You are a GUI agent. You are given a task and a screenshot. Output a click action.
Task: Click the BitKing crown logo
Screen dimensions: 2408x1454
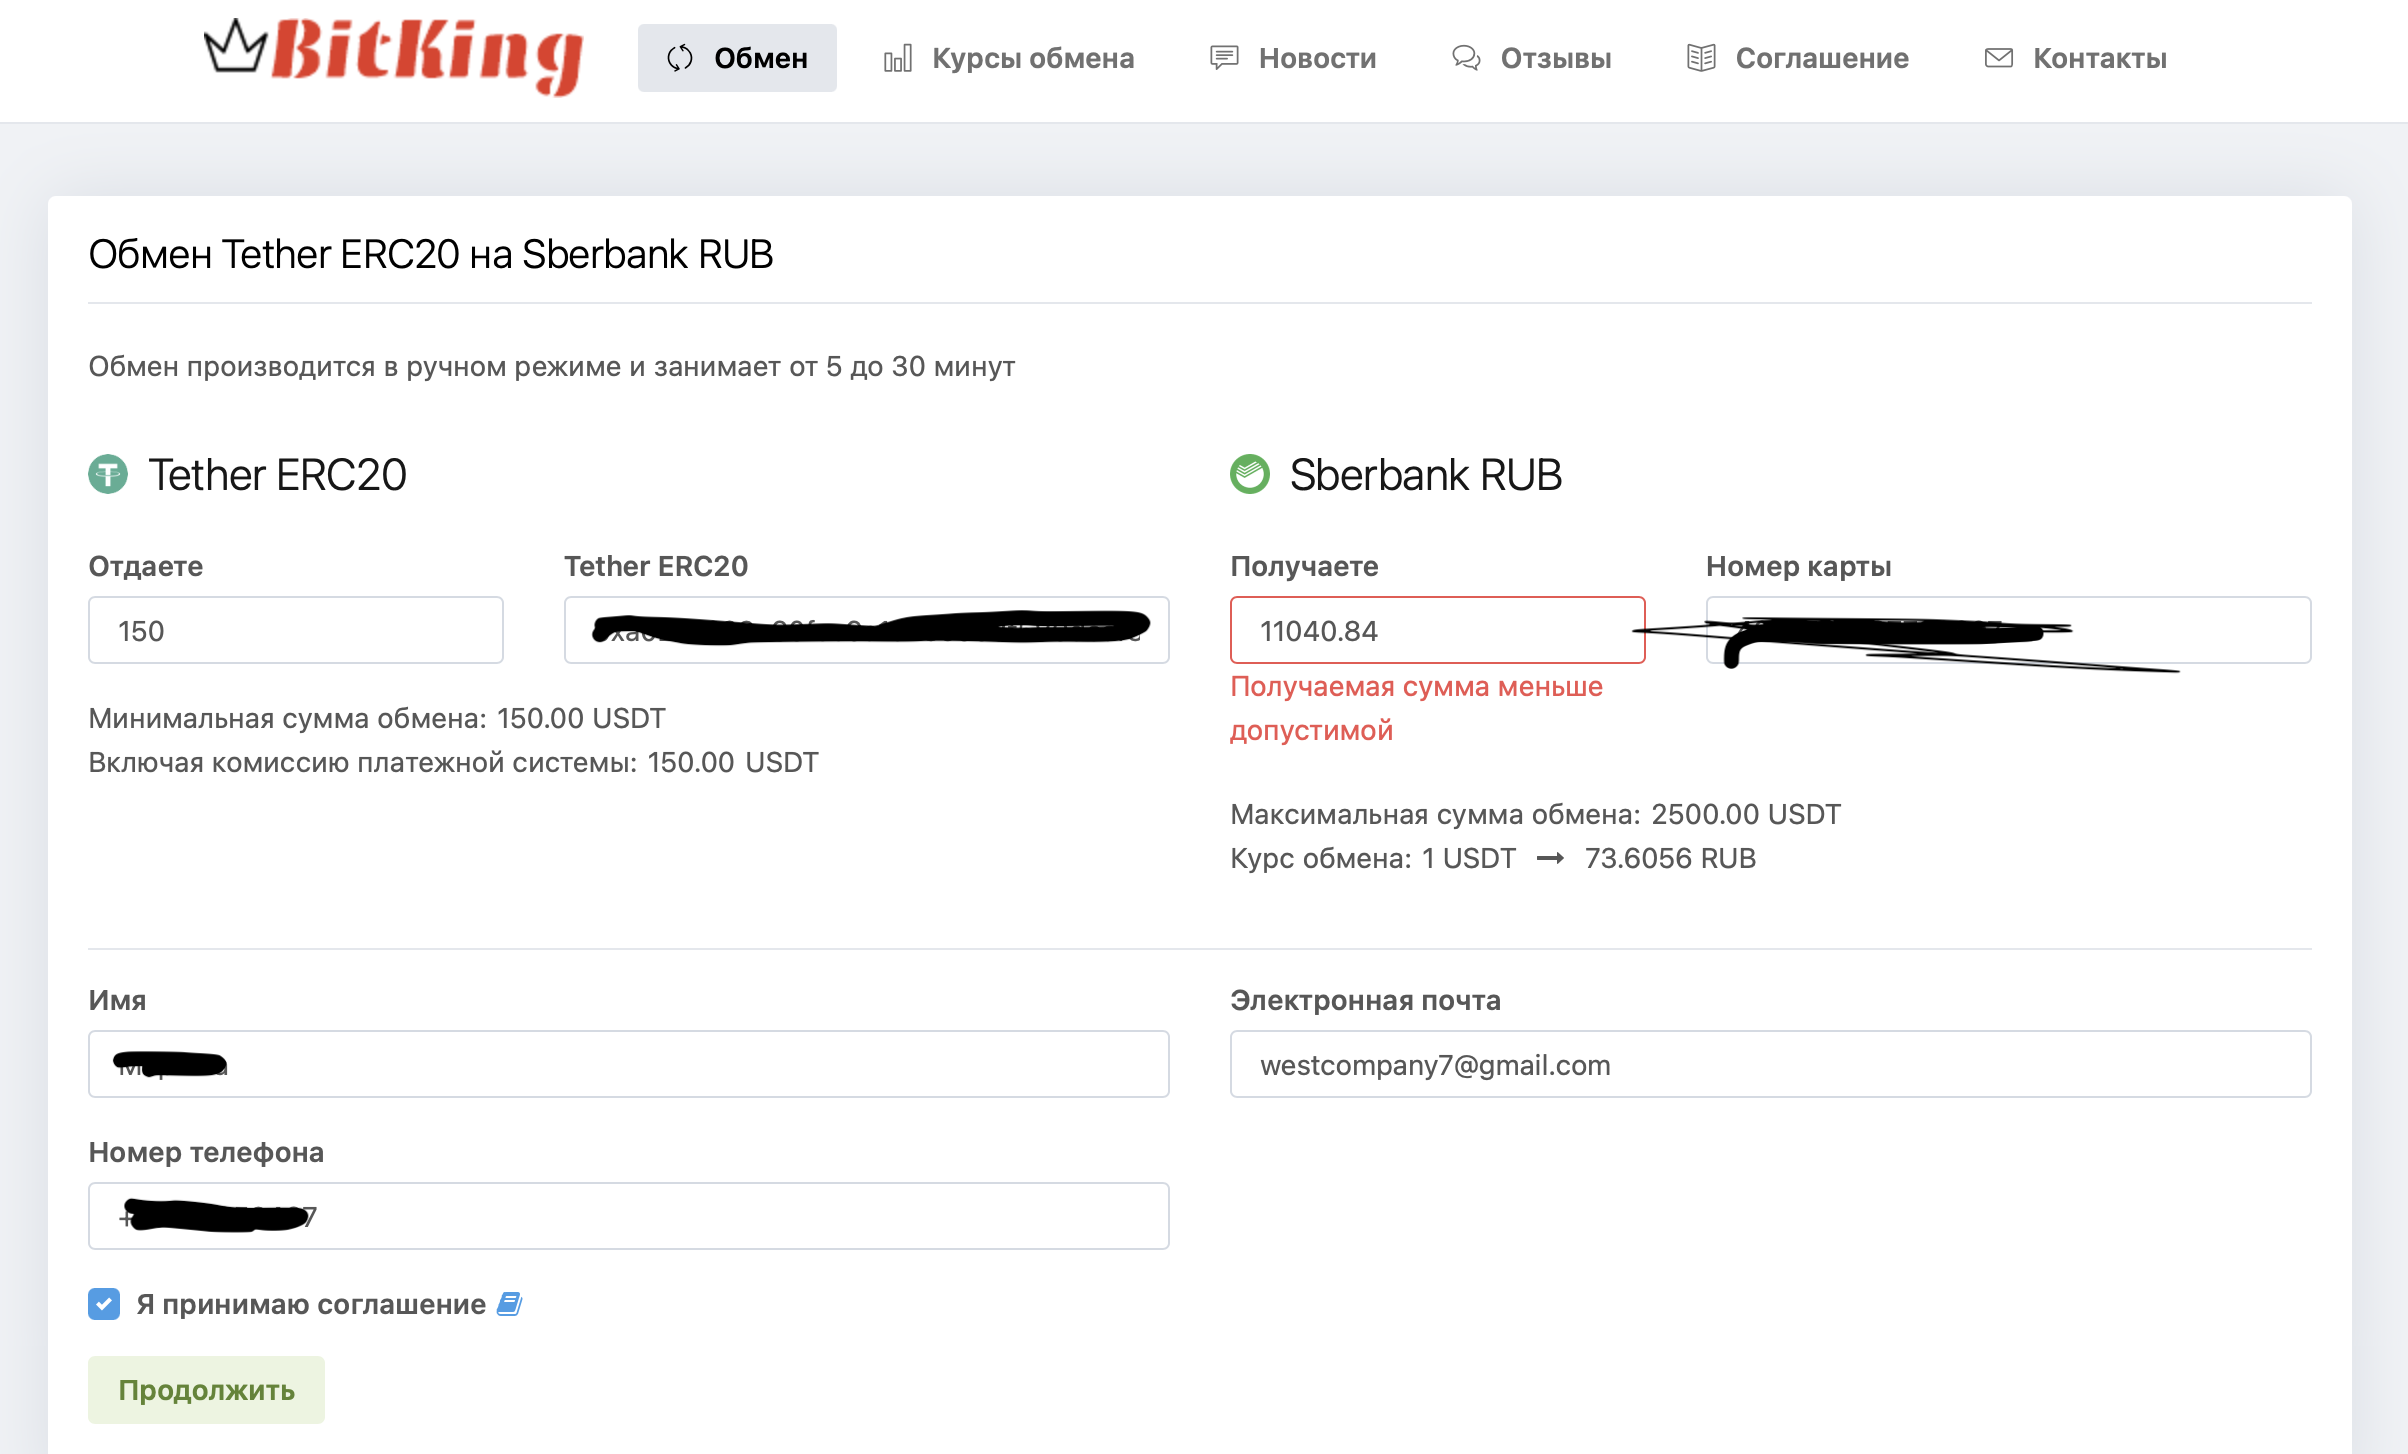pos(236,46)
